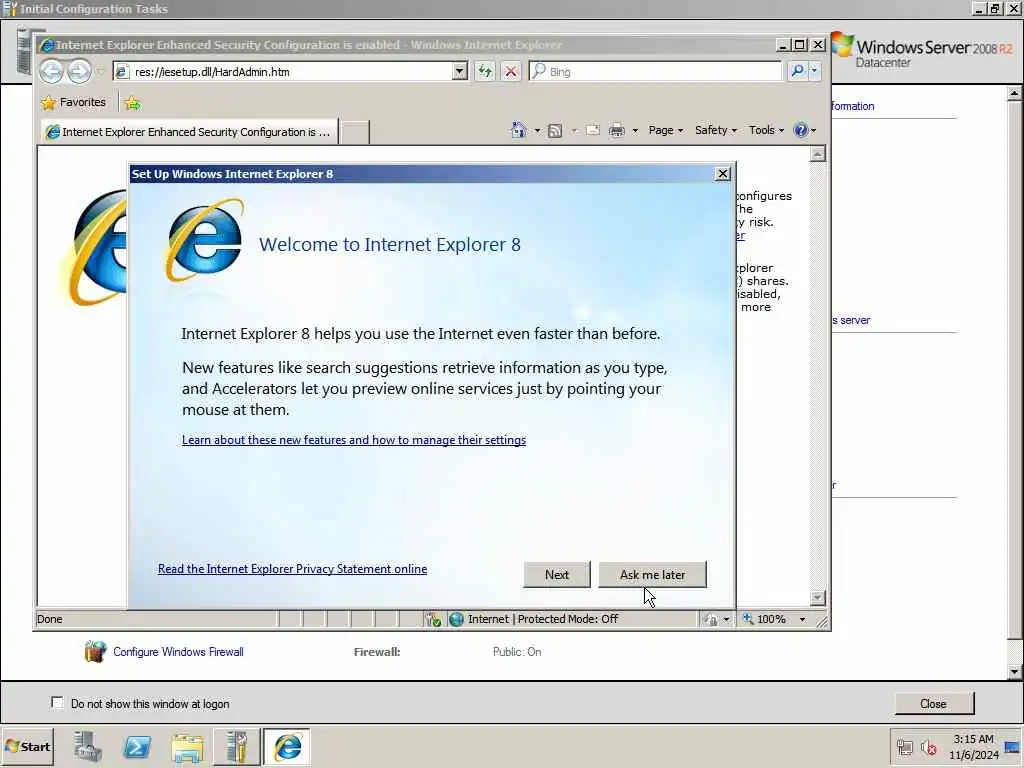Expand the Print dropdown arrow
This screenshot has height=768, width=1024.
click(635, 131)
